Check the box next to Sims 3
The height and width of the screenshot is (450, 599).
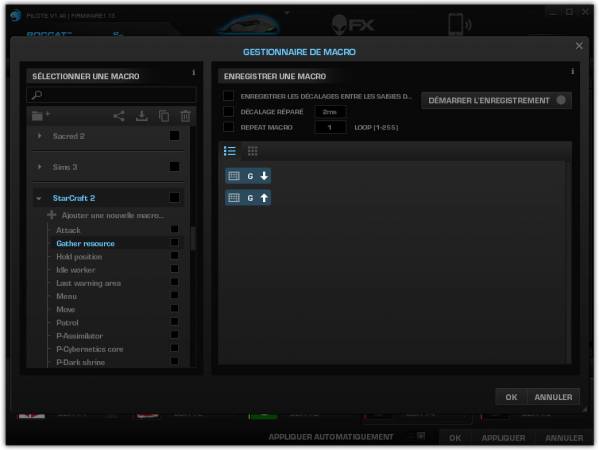(174, 167)
